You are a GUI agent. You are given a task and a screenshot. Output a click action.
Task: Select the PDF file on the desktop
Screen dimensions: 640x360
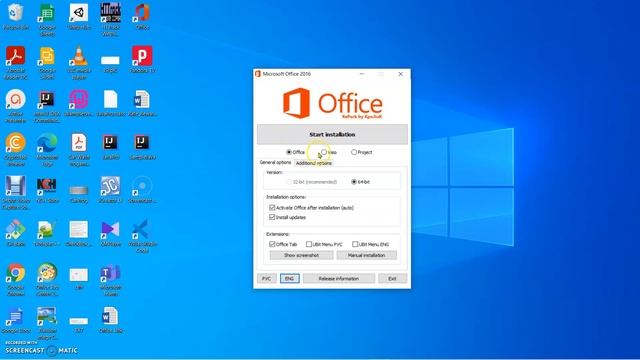[79, 149]
